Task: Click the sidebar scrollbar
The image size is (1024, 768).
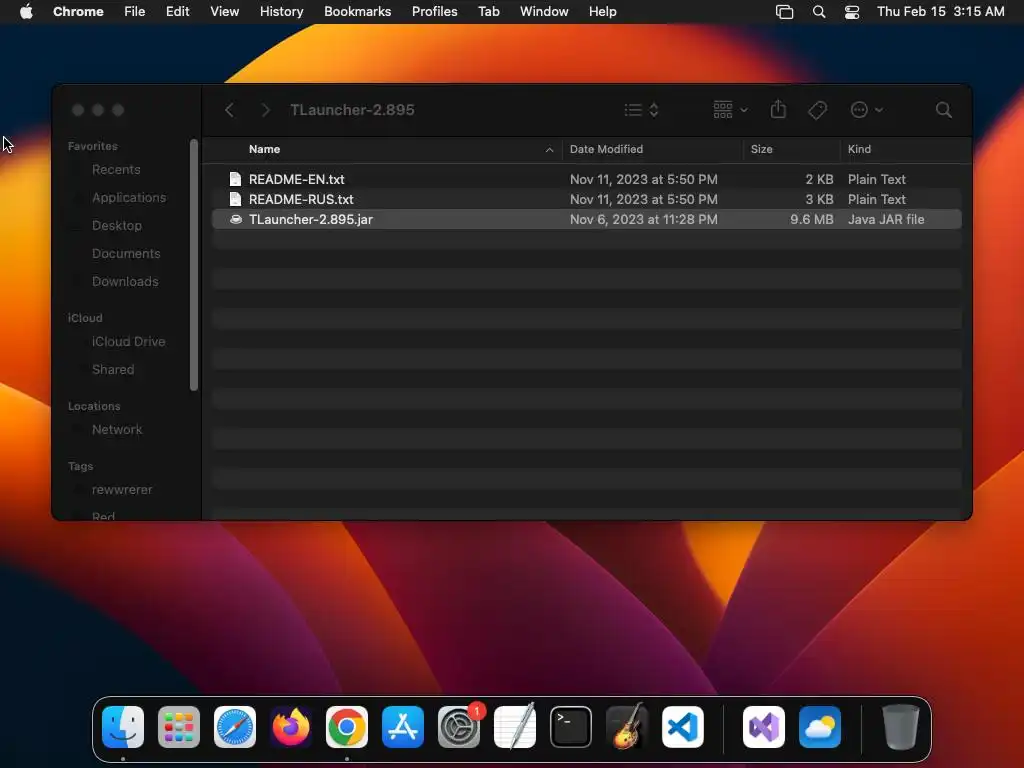Action: click(194, 265)
